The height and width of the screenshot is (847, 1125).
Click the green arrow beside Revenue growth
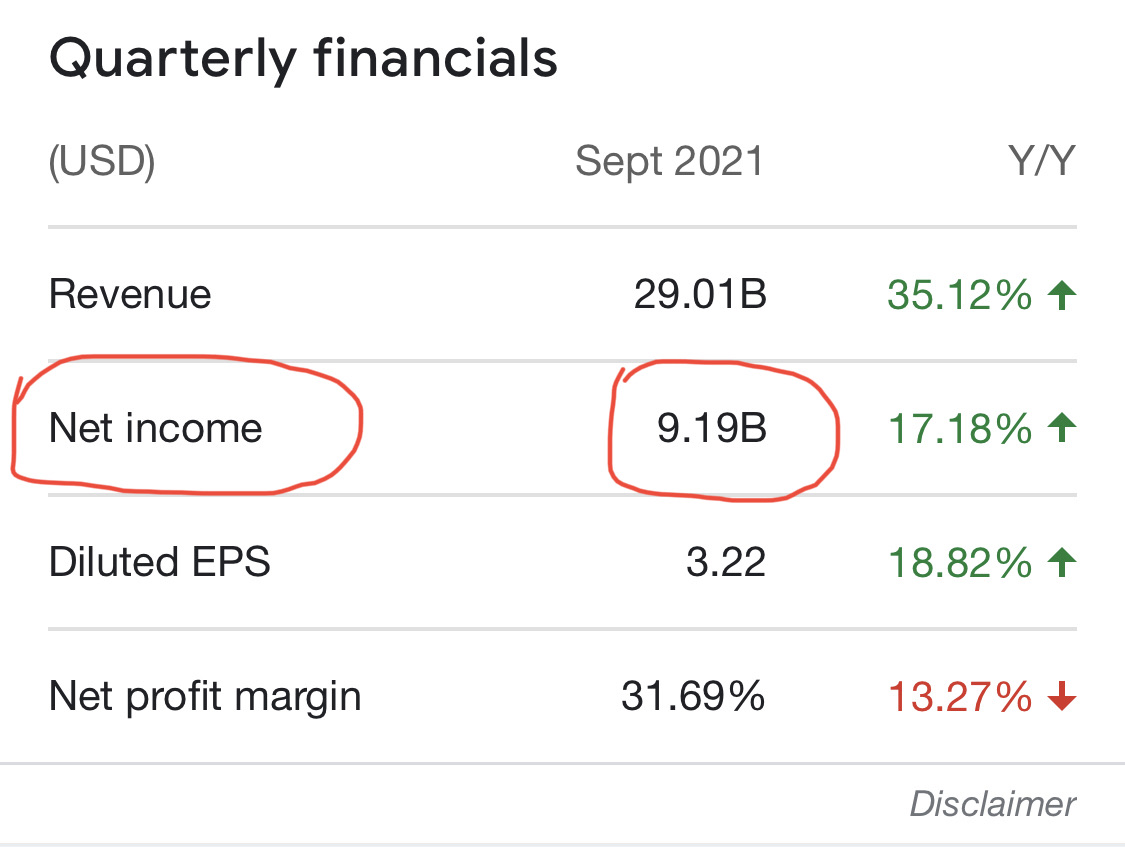coord(1061,295)
